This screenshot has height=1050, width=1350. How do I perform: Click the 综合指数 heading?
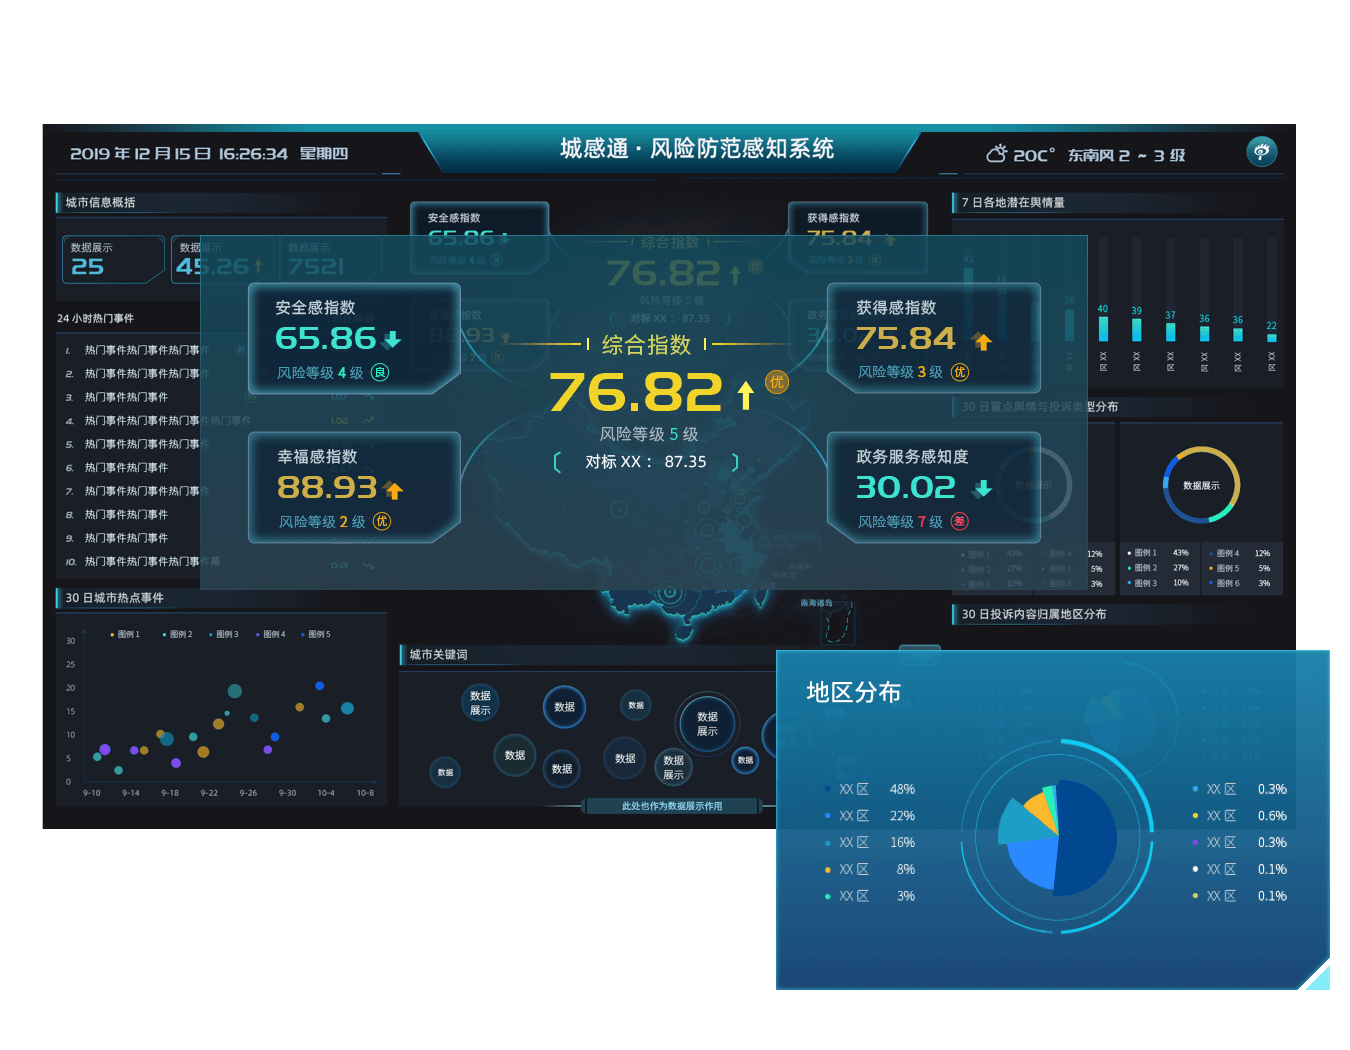point(646,345)
